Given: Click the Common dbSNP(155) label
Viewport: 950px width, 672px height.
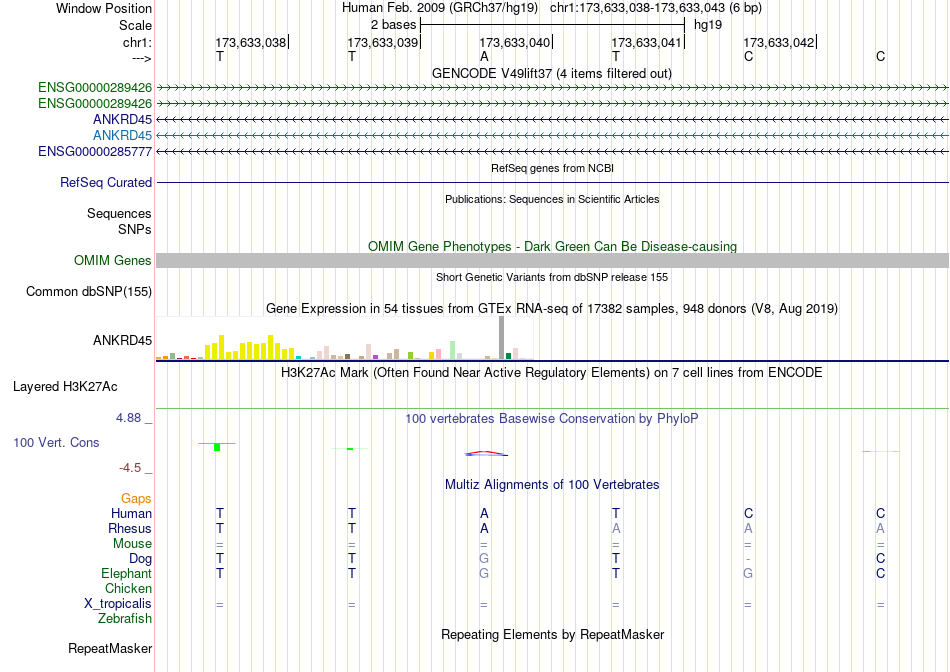Looking at the screenshot, I should 89,291.
